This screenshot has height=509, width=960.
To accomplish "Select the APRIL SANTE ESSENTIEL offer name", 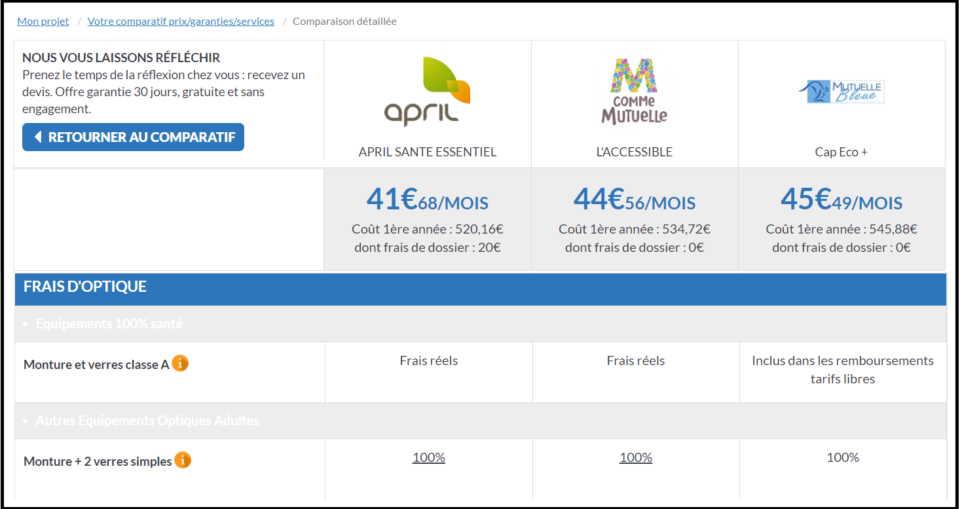I will [x=427, y=152].
